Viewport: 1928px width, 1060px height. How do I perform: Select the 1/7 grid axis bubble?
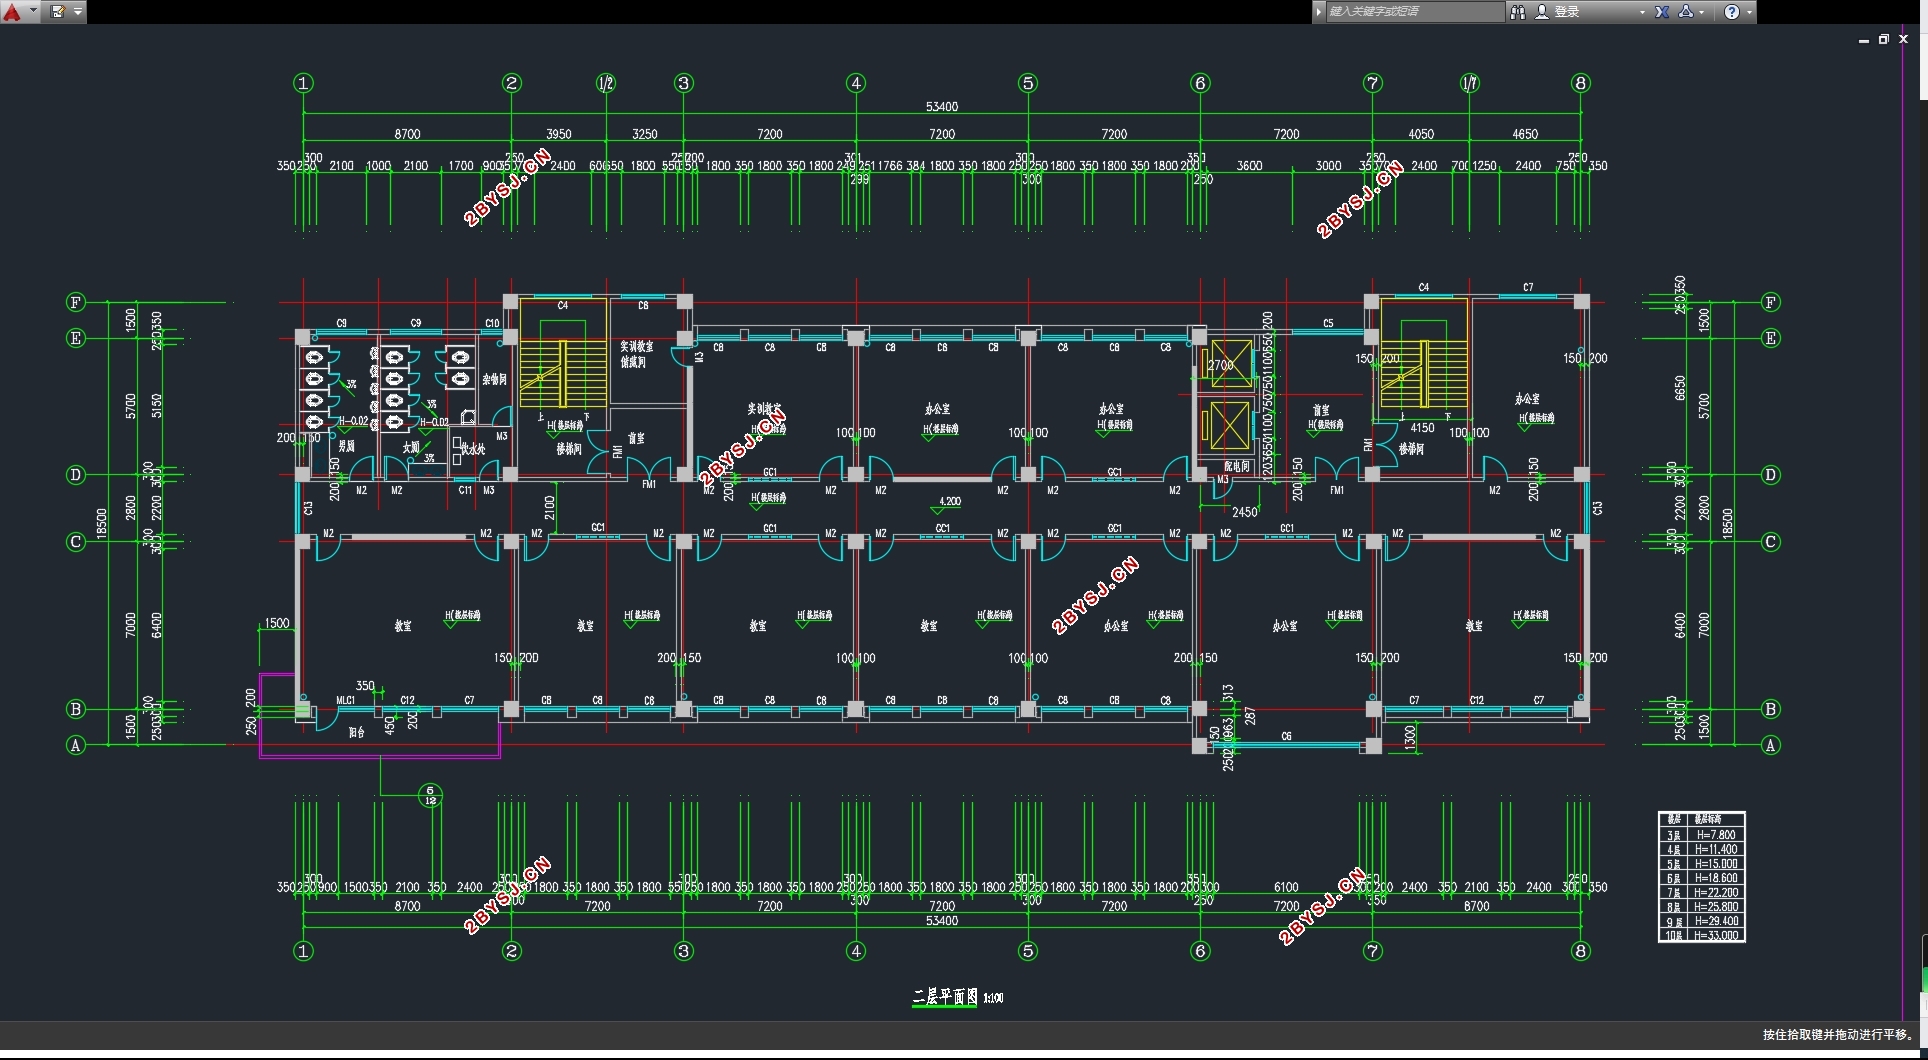tap(1469, 83)
